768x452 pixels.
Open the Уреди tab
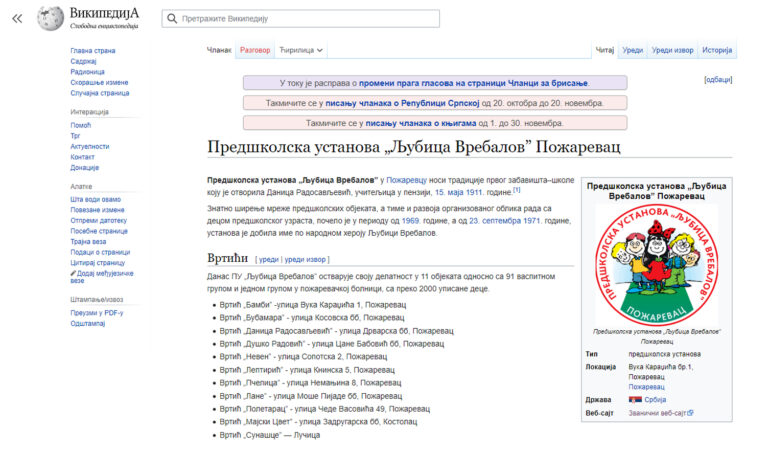pos(632,50)
